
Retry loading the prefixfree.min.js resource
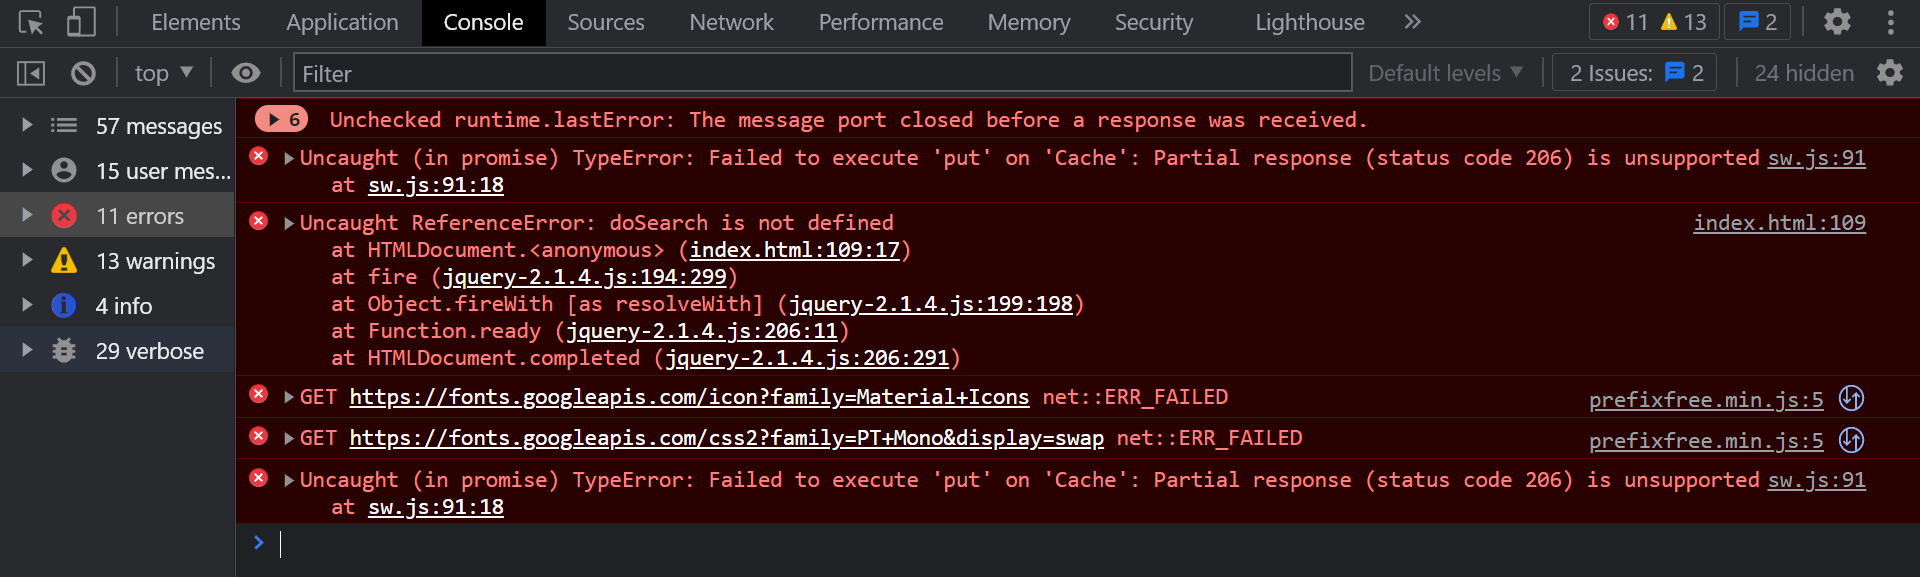click(x=1852, y=399)
